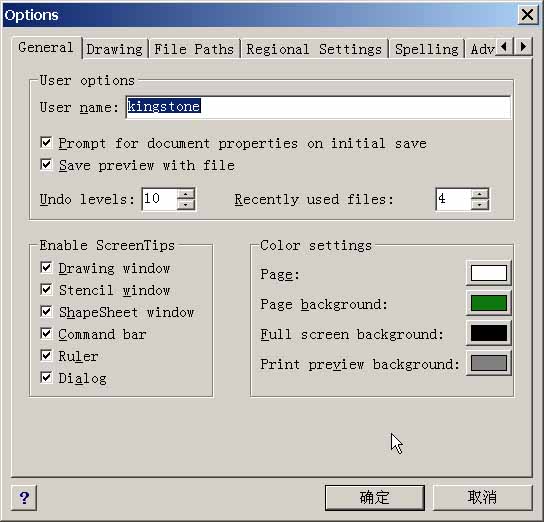The height and width of the screenshot is (522, 544).
Task: Decrease Recently used files count
Action: click(480, 205)
